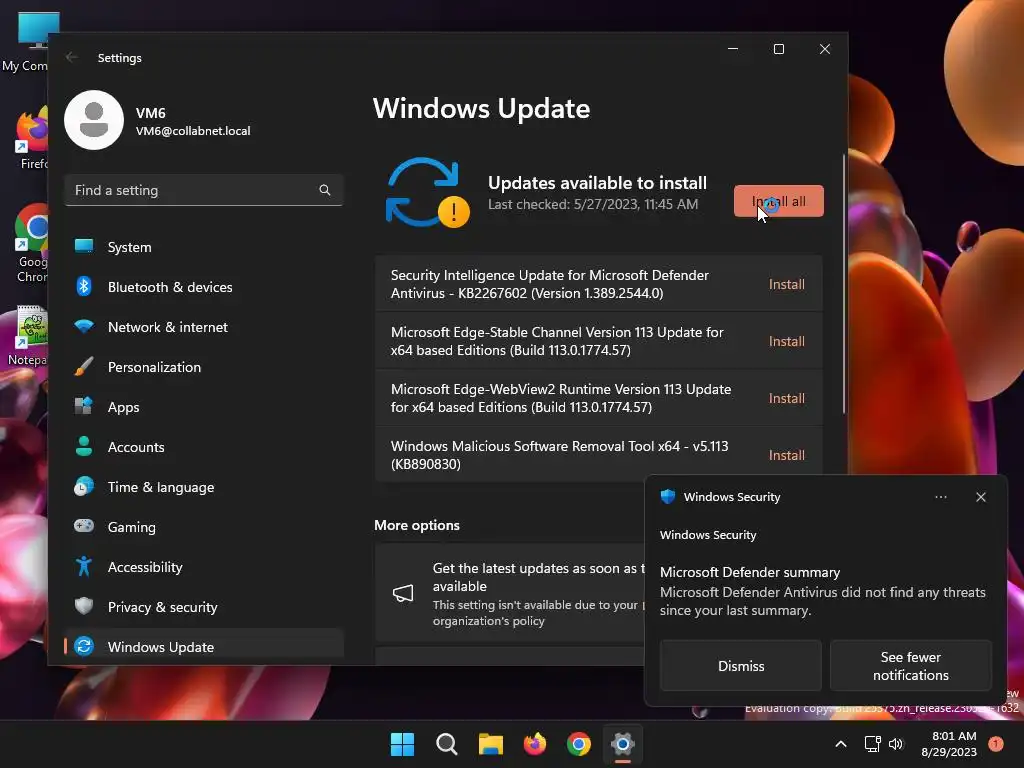
Task: Open the Apps icon in sidebar
Action: pyautogui.click(x=84, y=406)
